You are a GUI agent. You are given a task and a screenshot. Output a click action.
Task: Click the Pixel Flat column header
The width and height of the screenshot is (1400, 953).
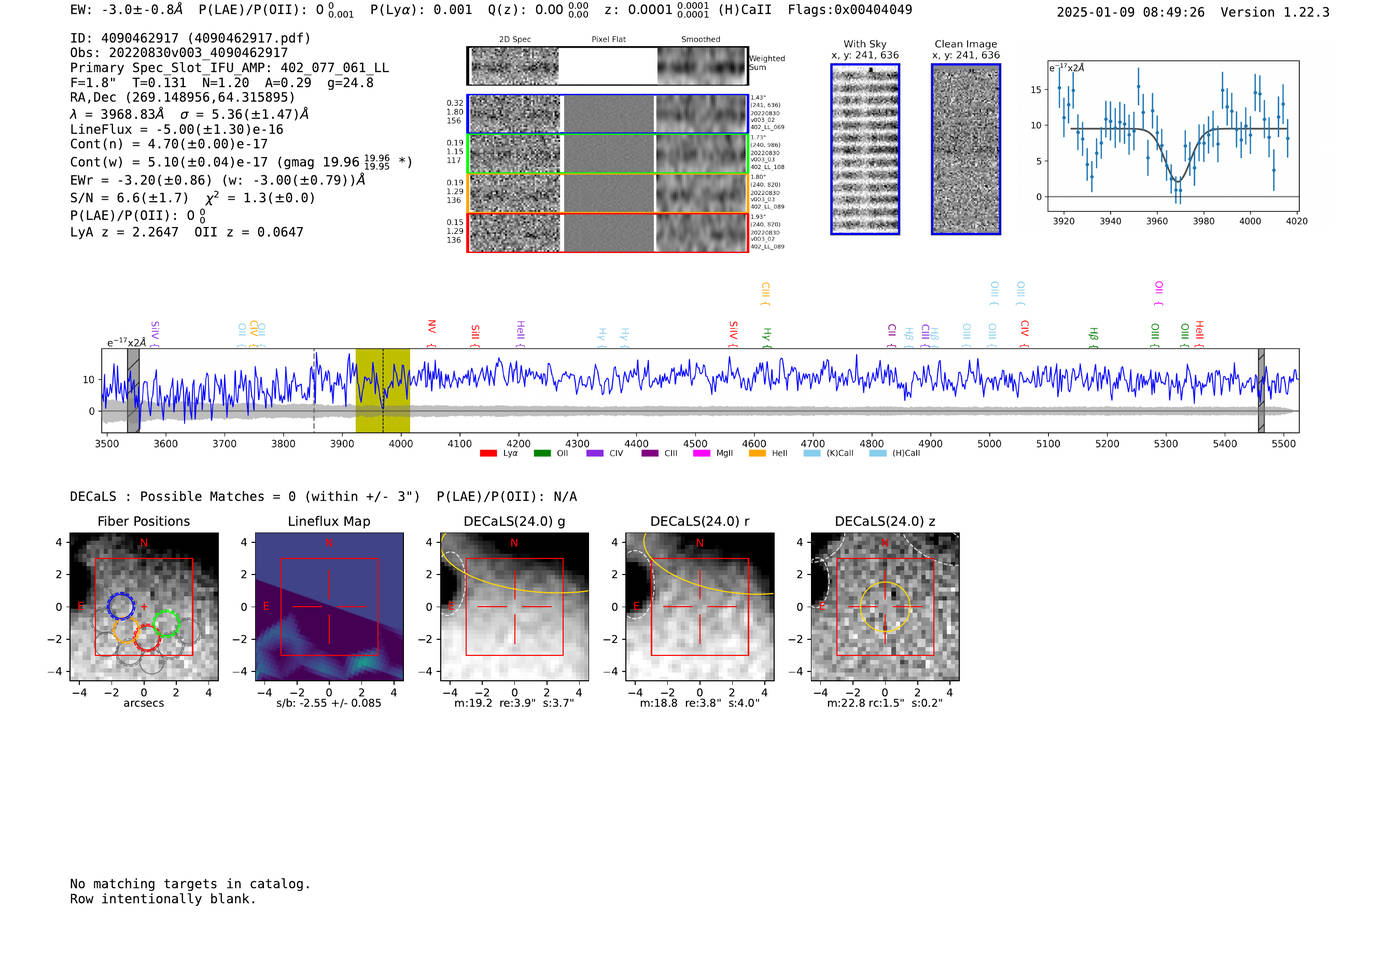(x=608, y=40)
